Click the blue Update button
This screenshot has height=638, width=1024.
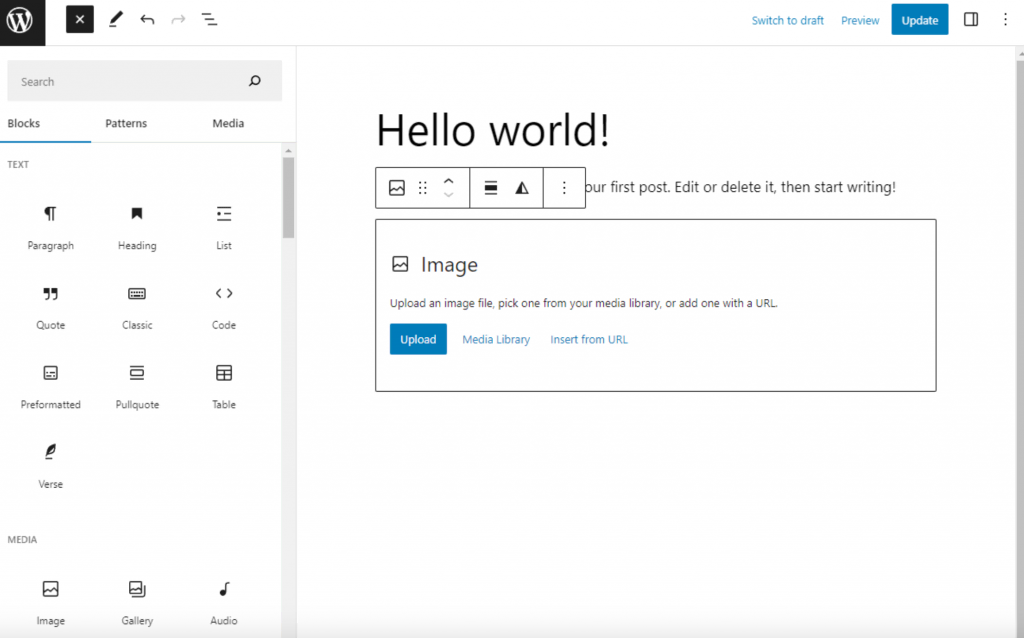point(919,20)
